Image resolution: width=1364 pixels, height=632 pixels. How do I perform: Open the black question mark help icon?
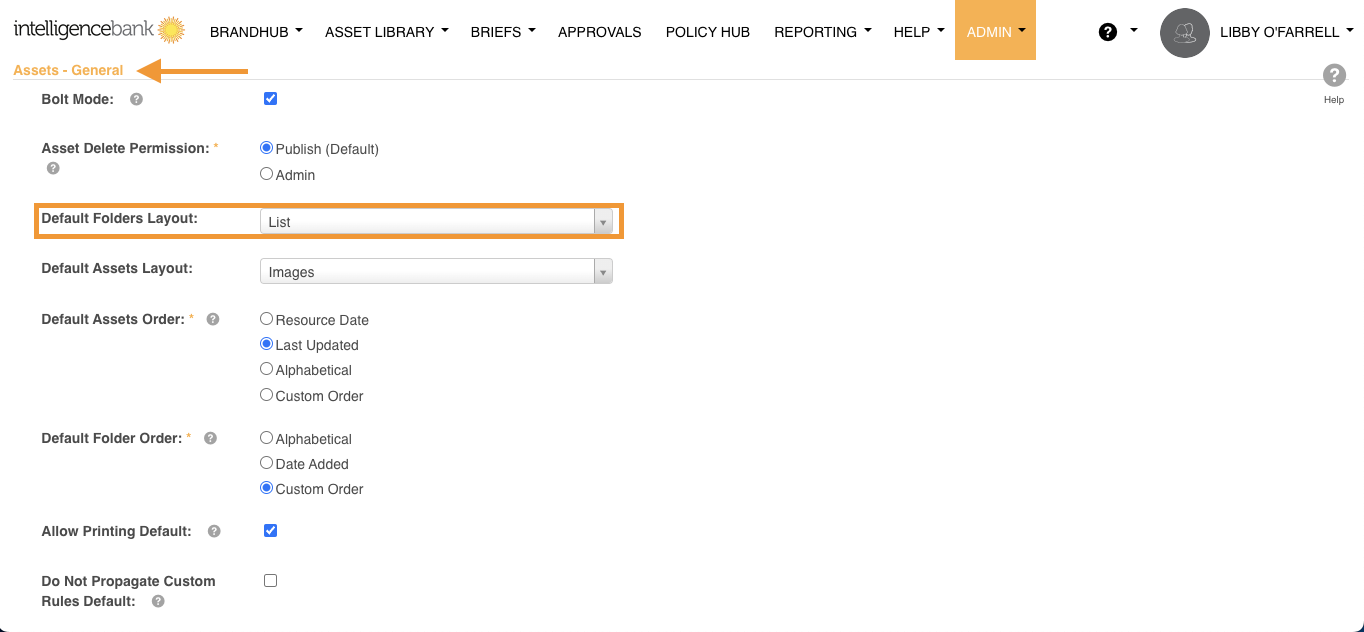tap(1107, 32)
